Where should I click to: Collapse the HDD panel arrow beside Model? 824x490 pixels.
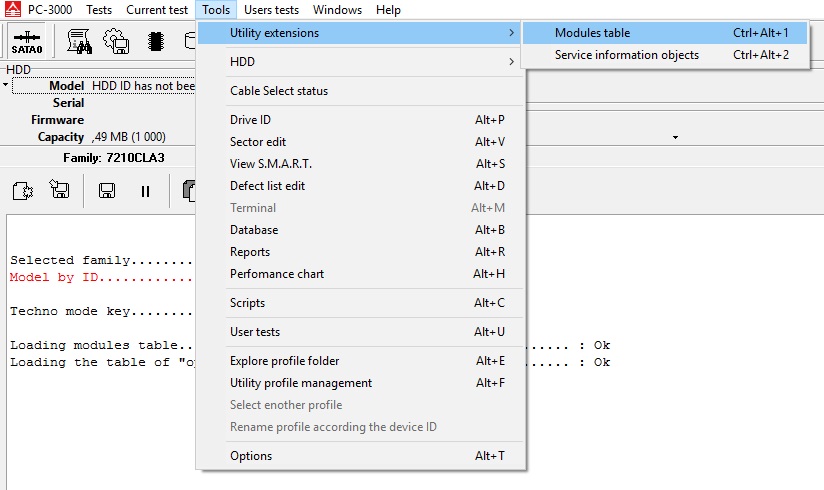[6, 86]
